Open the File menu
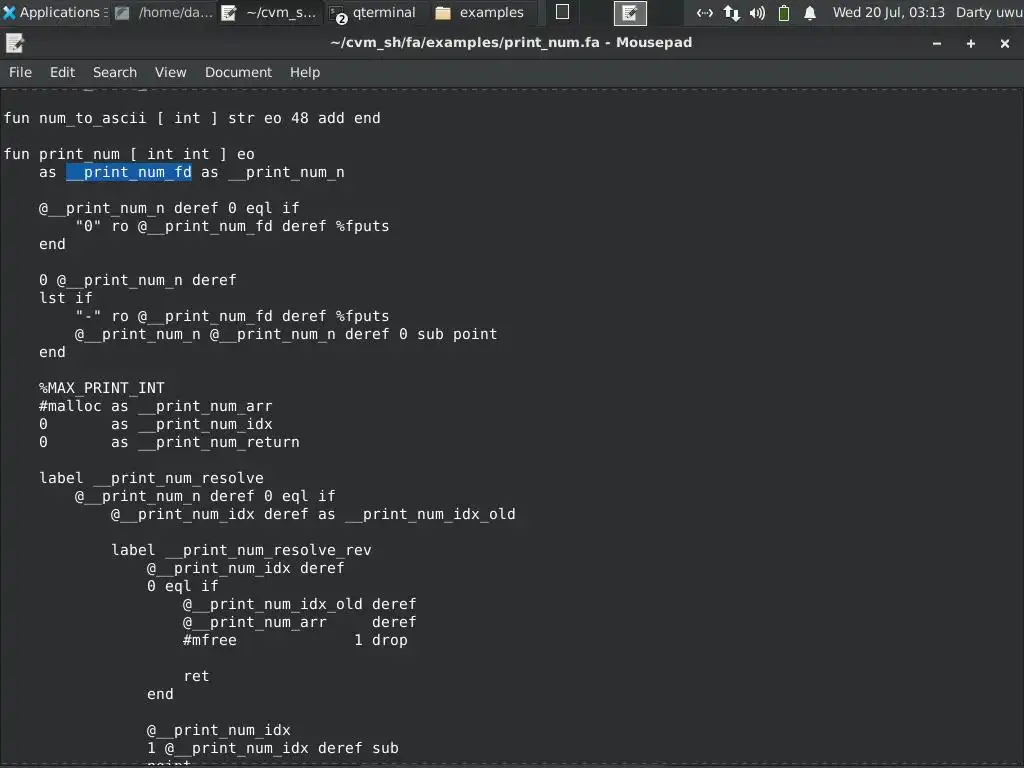The height and width of the screenshot is (768, 1024). tap(20, 72)
